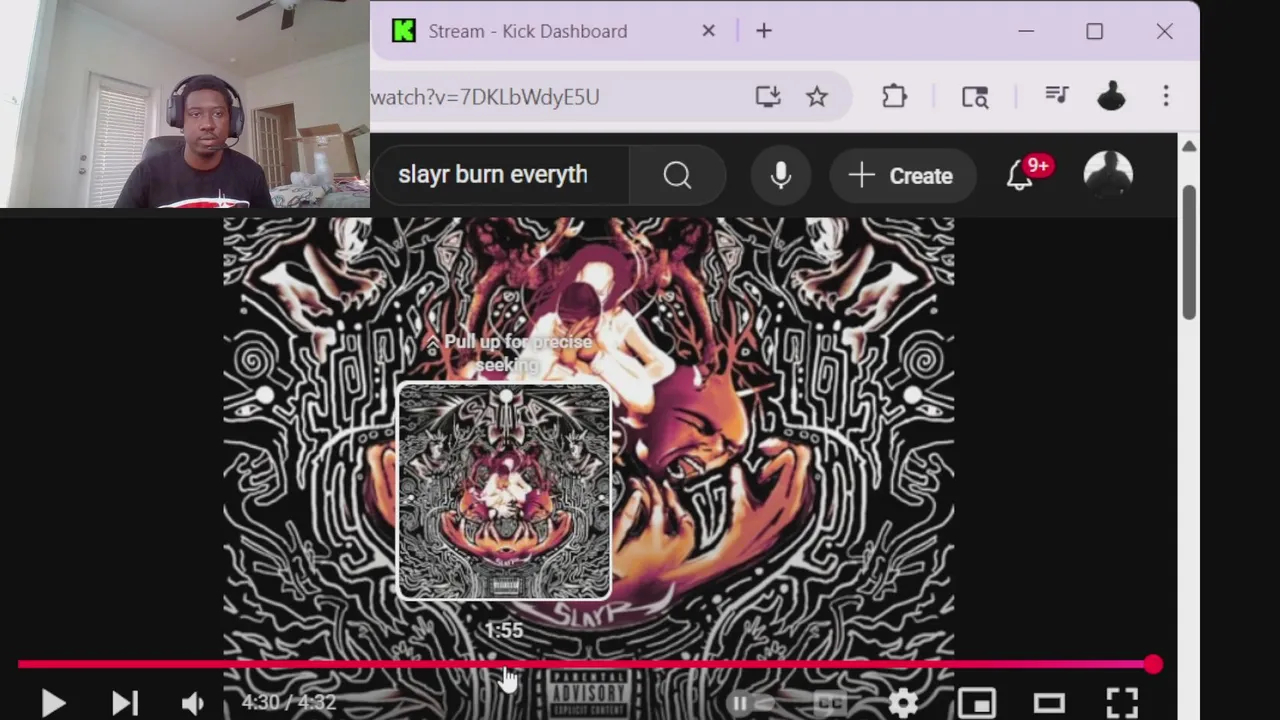Play the YouTube video
1280x720 pixels.
[53, 703]
